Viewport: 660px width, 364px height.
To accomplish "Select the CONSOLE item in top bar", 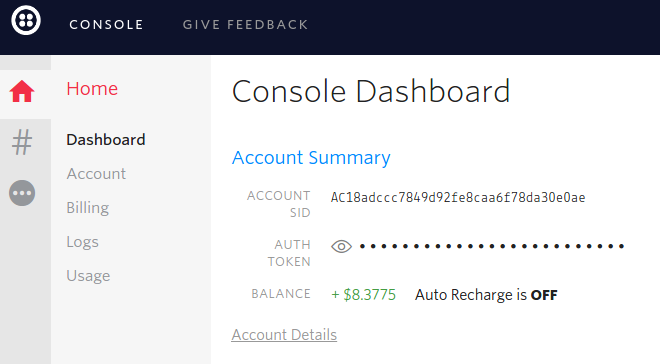I will click(x=106, y=25).
